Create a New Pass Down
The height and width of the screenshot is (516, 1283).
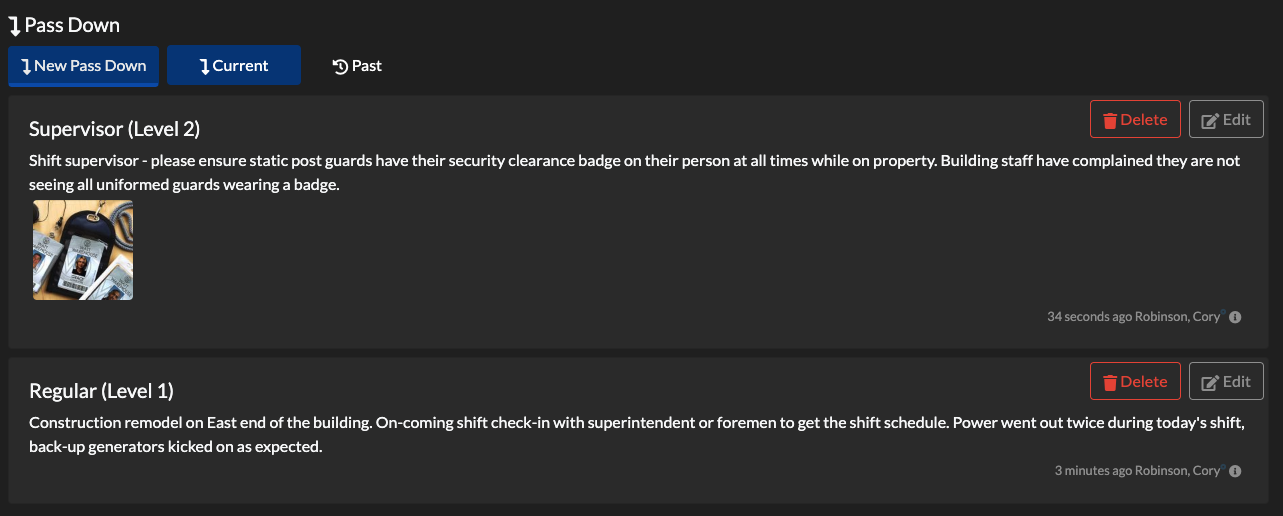coord(83,66)
